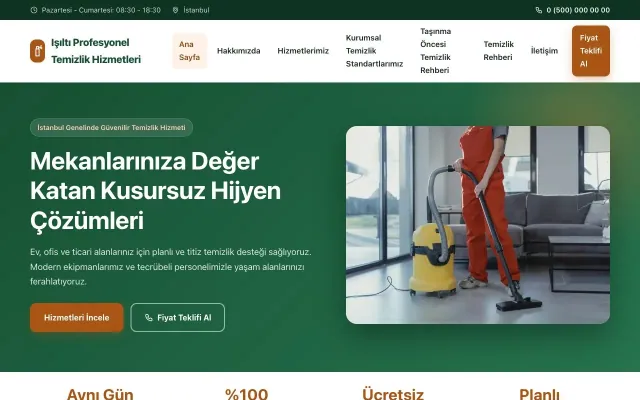Image resolution: width=640 pixels, height=400 pixels.
Task: Go to the Hakkımızda page
Action: tap(239, 51)
